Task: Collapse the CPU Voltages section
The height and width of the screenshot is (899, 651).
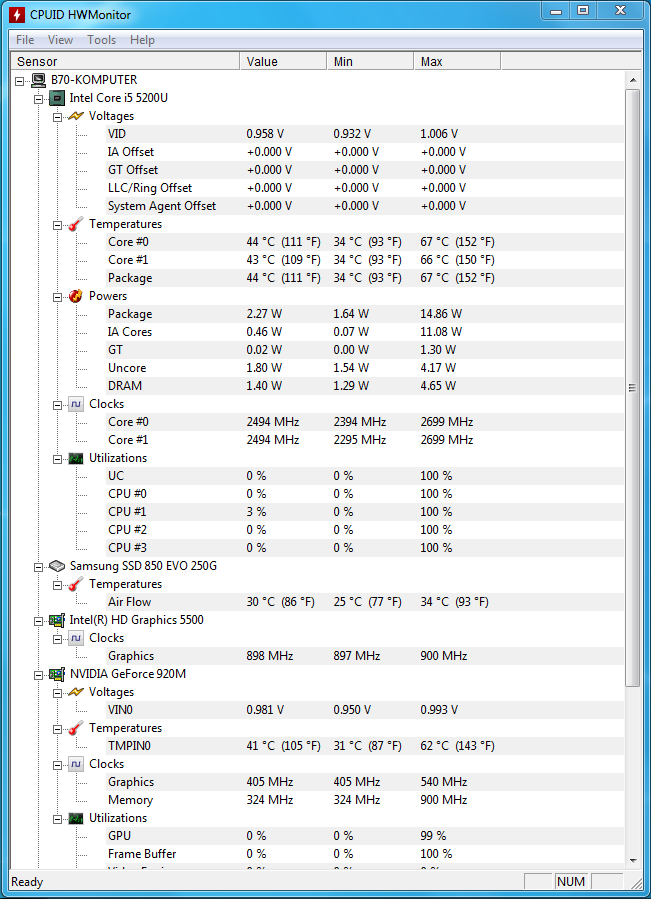Action: (57, 117)
